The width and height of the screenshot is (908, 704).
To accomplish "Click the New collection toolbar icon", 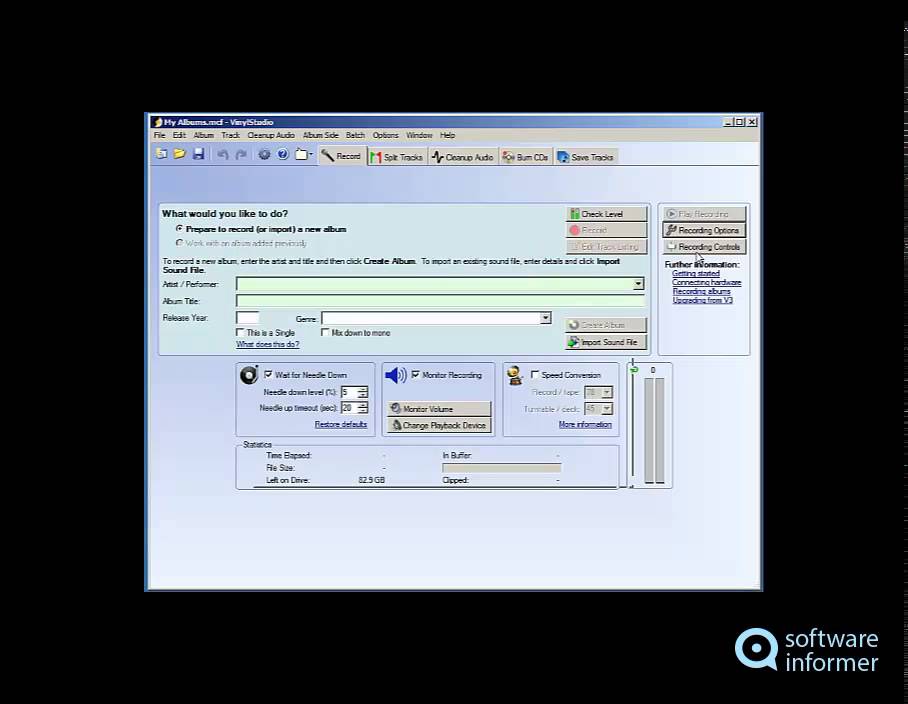I will pyautogui.click(x=162, y=154).
